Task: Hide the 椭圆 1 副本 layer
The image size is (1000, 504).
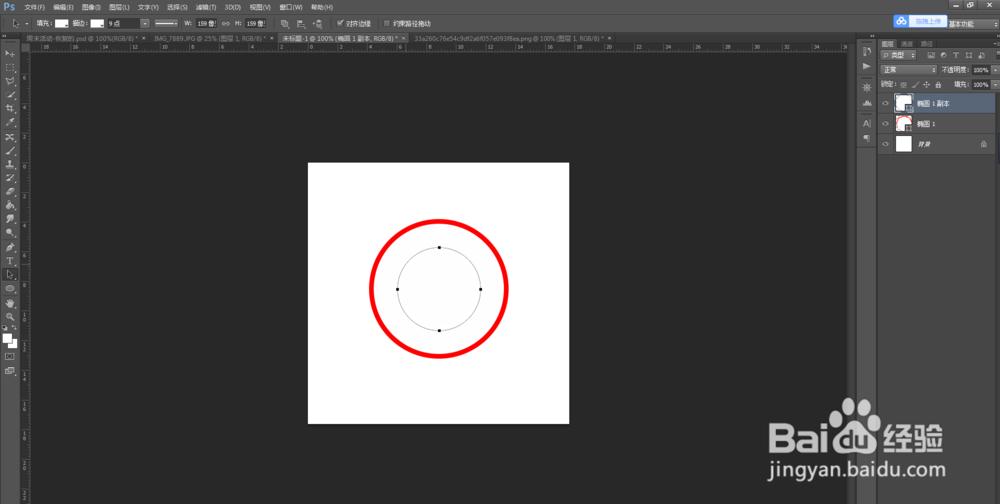Action: [x=885, y=103]
